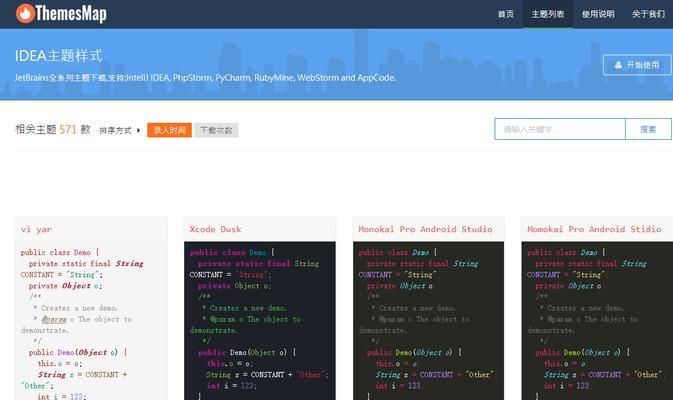Click the 571 theme count text
The image size is (673, 400).
click(68, 129)
